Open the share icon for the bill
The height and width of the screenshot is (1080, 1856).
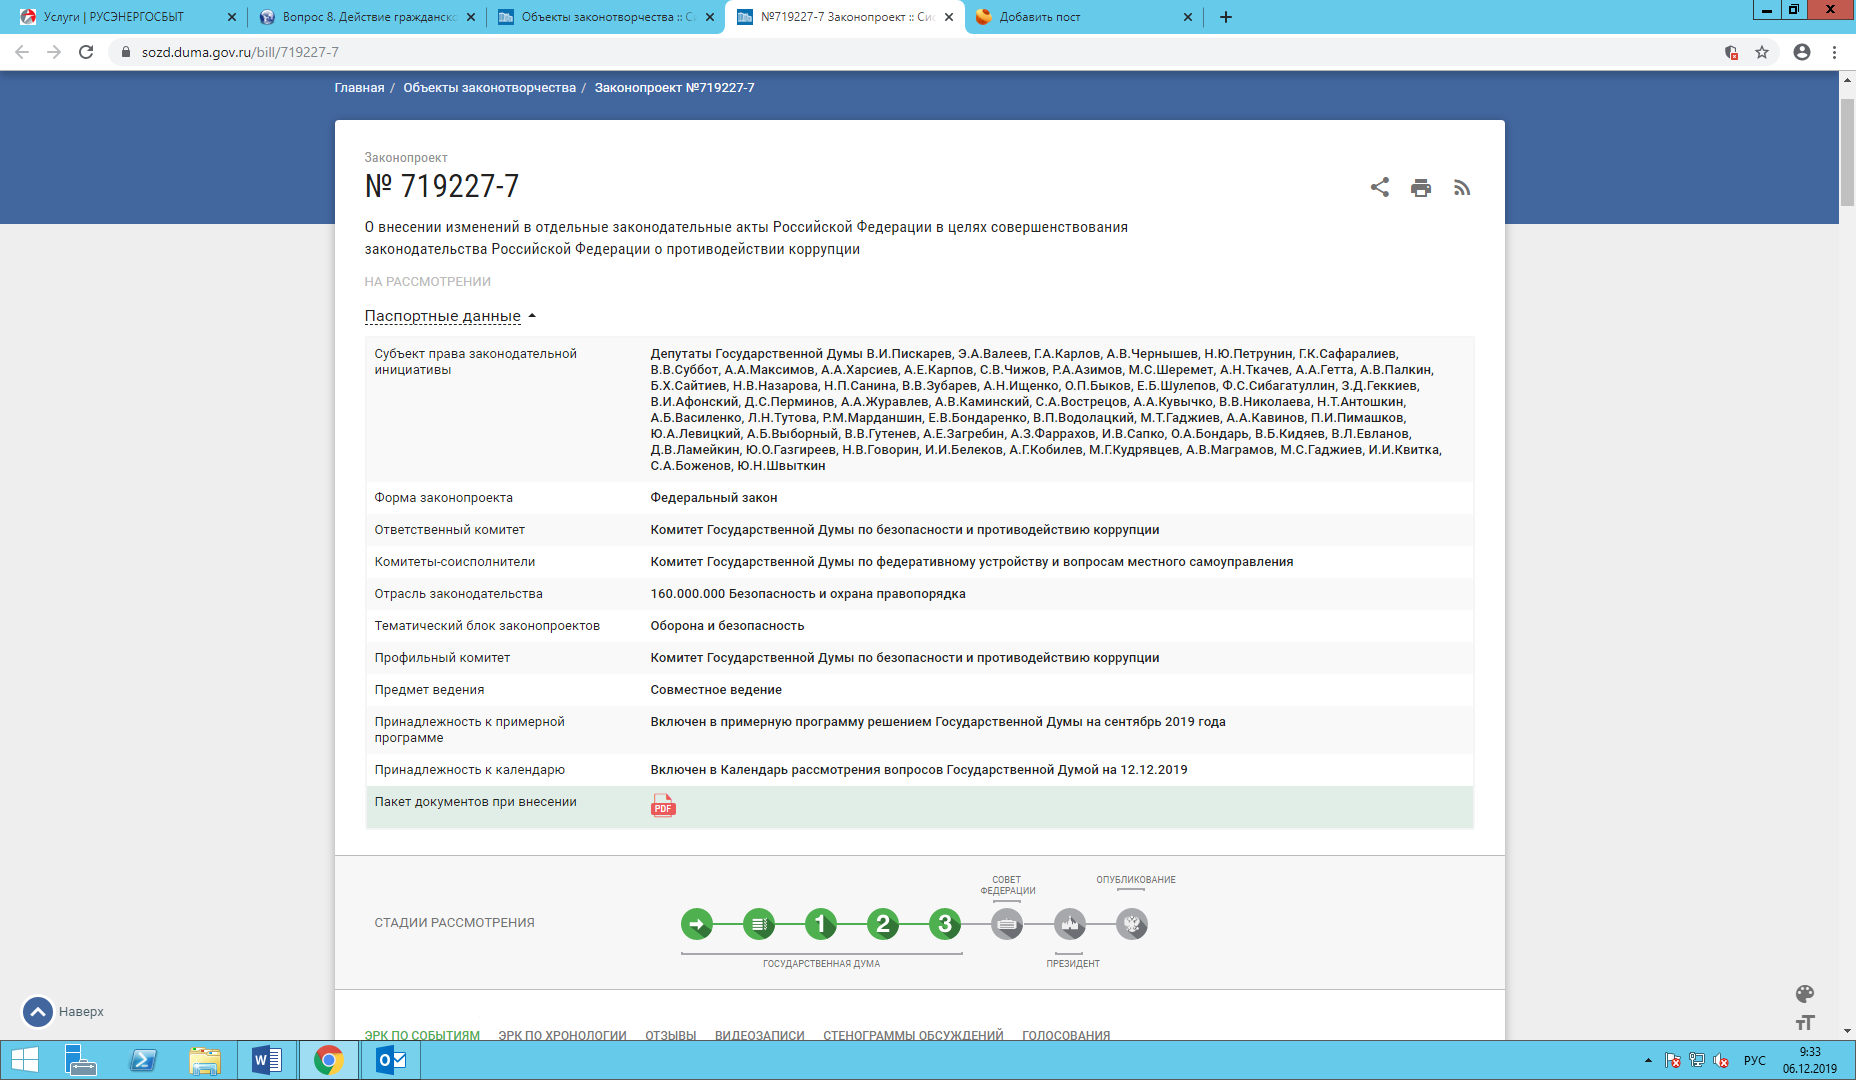(1379, 187)
